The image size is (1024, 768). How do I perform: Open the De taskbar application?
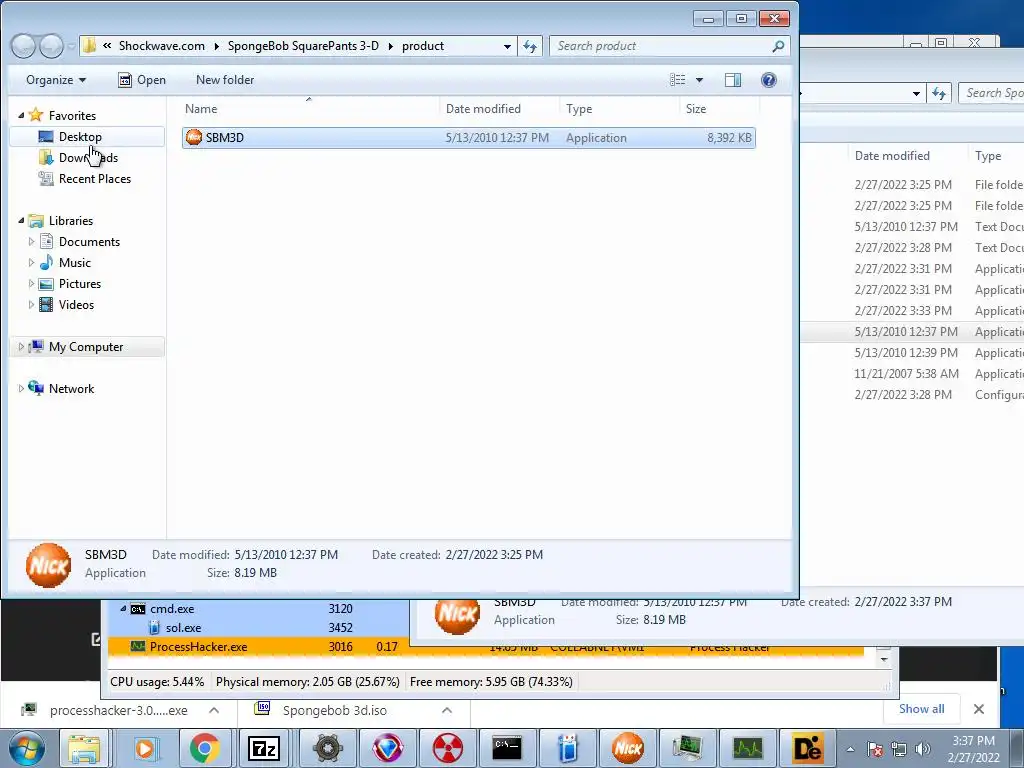807,748
